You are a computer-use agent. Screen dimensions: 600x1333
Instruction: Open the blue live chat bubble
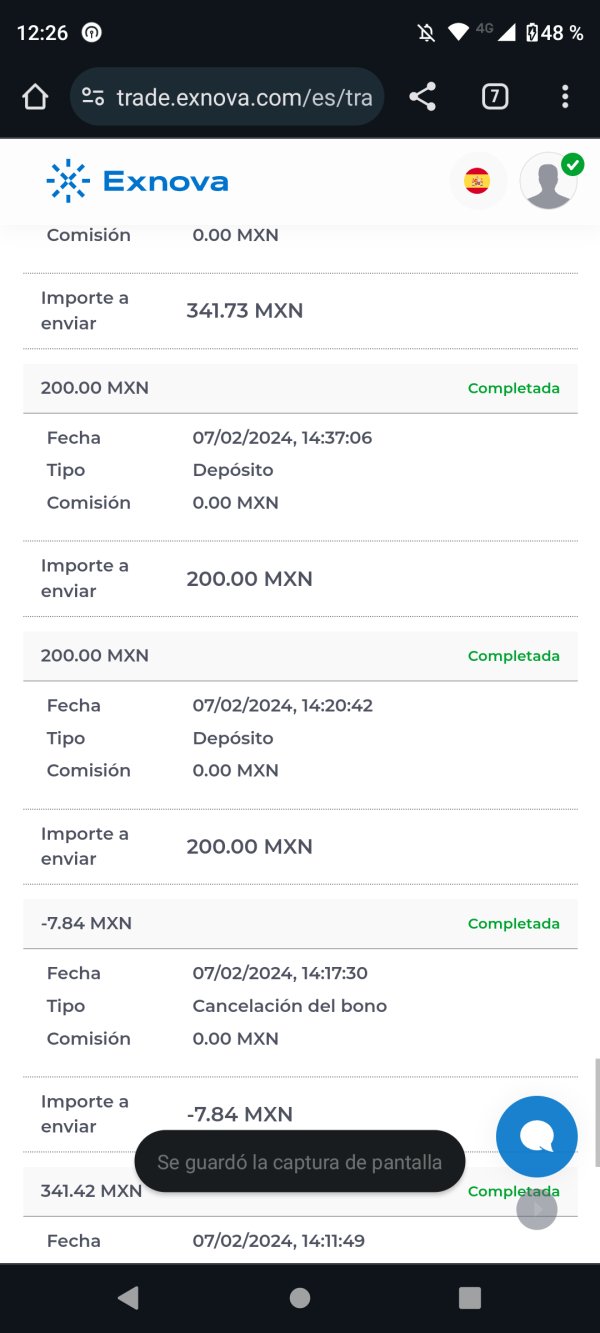(537, 1136)
